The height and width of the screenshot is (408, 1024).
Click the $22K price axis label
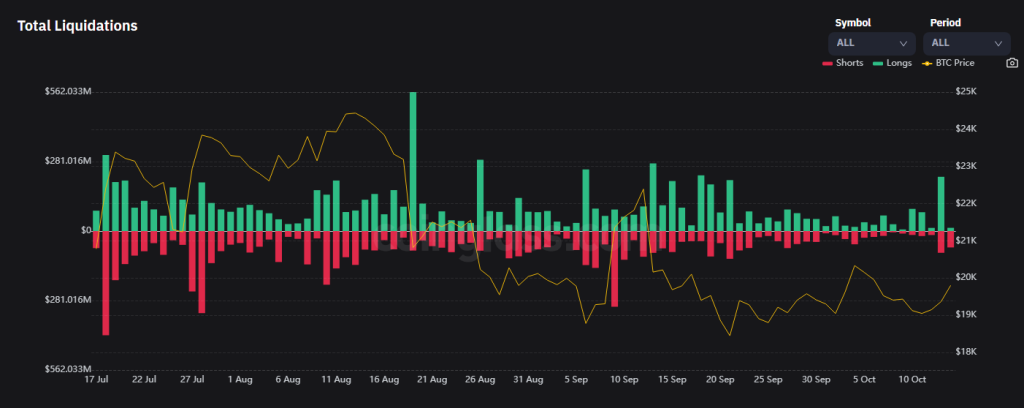[x=967, y=204]
